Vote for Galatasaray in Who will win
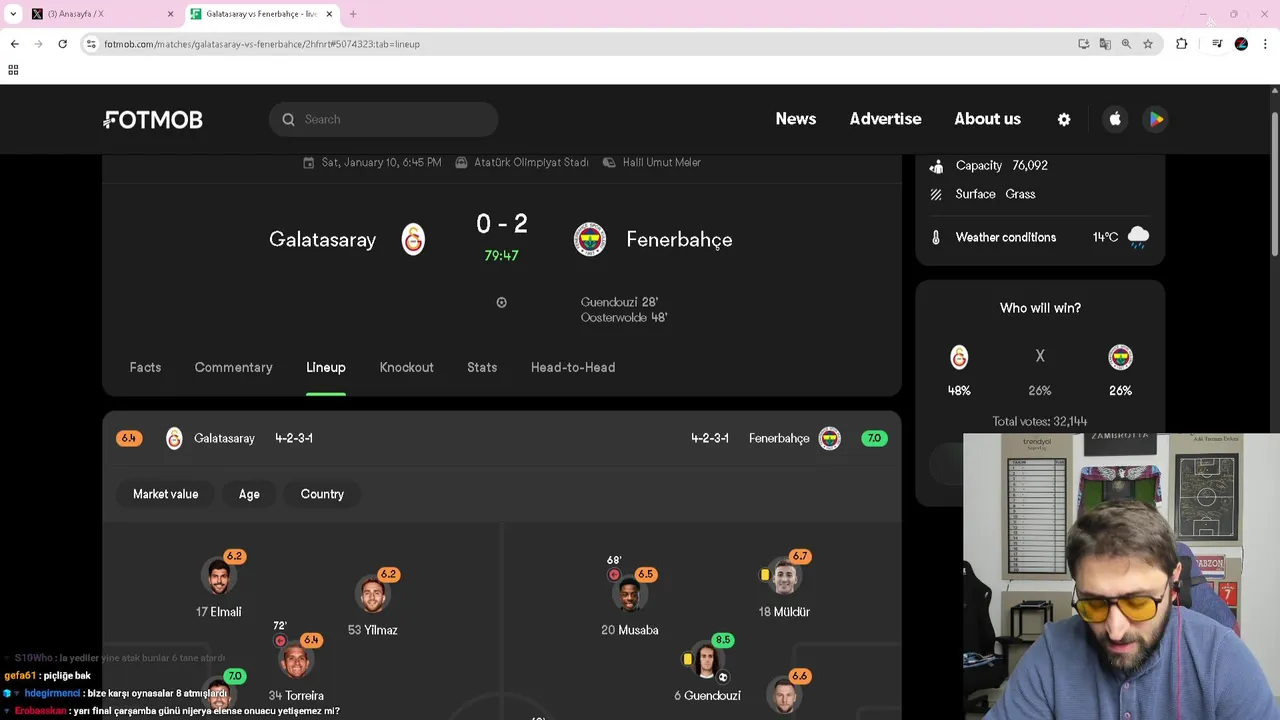 pyautogui.click(x=959, y=357)
